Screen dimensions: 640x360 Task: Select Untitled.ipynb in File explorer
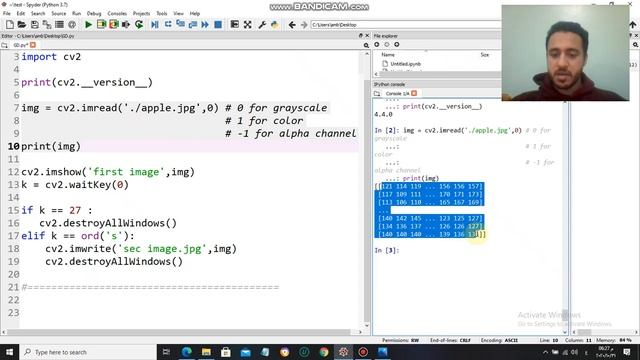click(405, 64)
